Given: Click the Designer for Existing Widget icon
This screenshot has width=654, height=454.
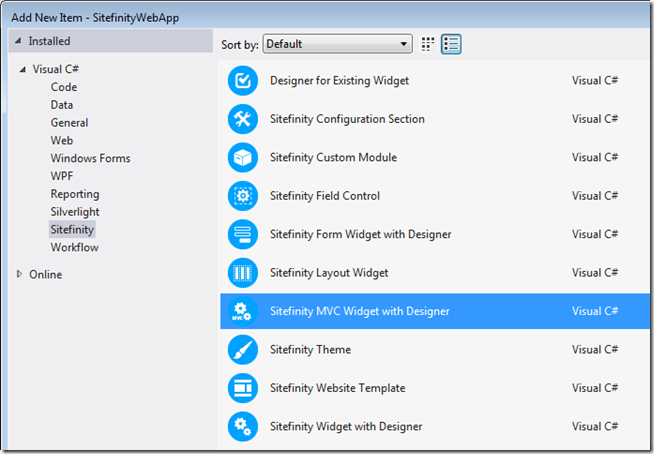Looking at the screenshot, I should pos(243,81).
